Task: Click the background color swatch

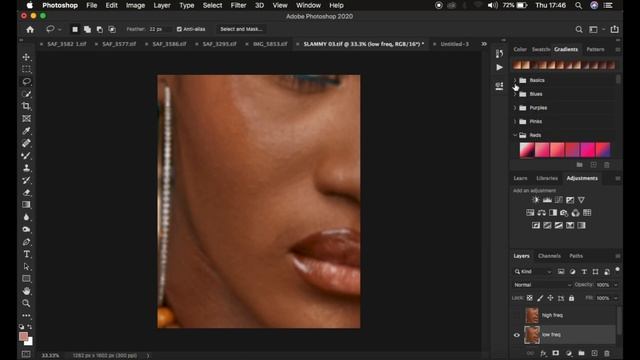Action: (29, 341)
